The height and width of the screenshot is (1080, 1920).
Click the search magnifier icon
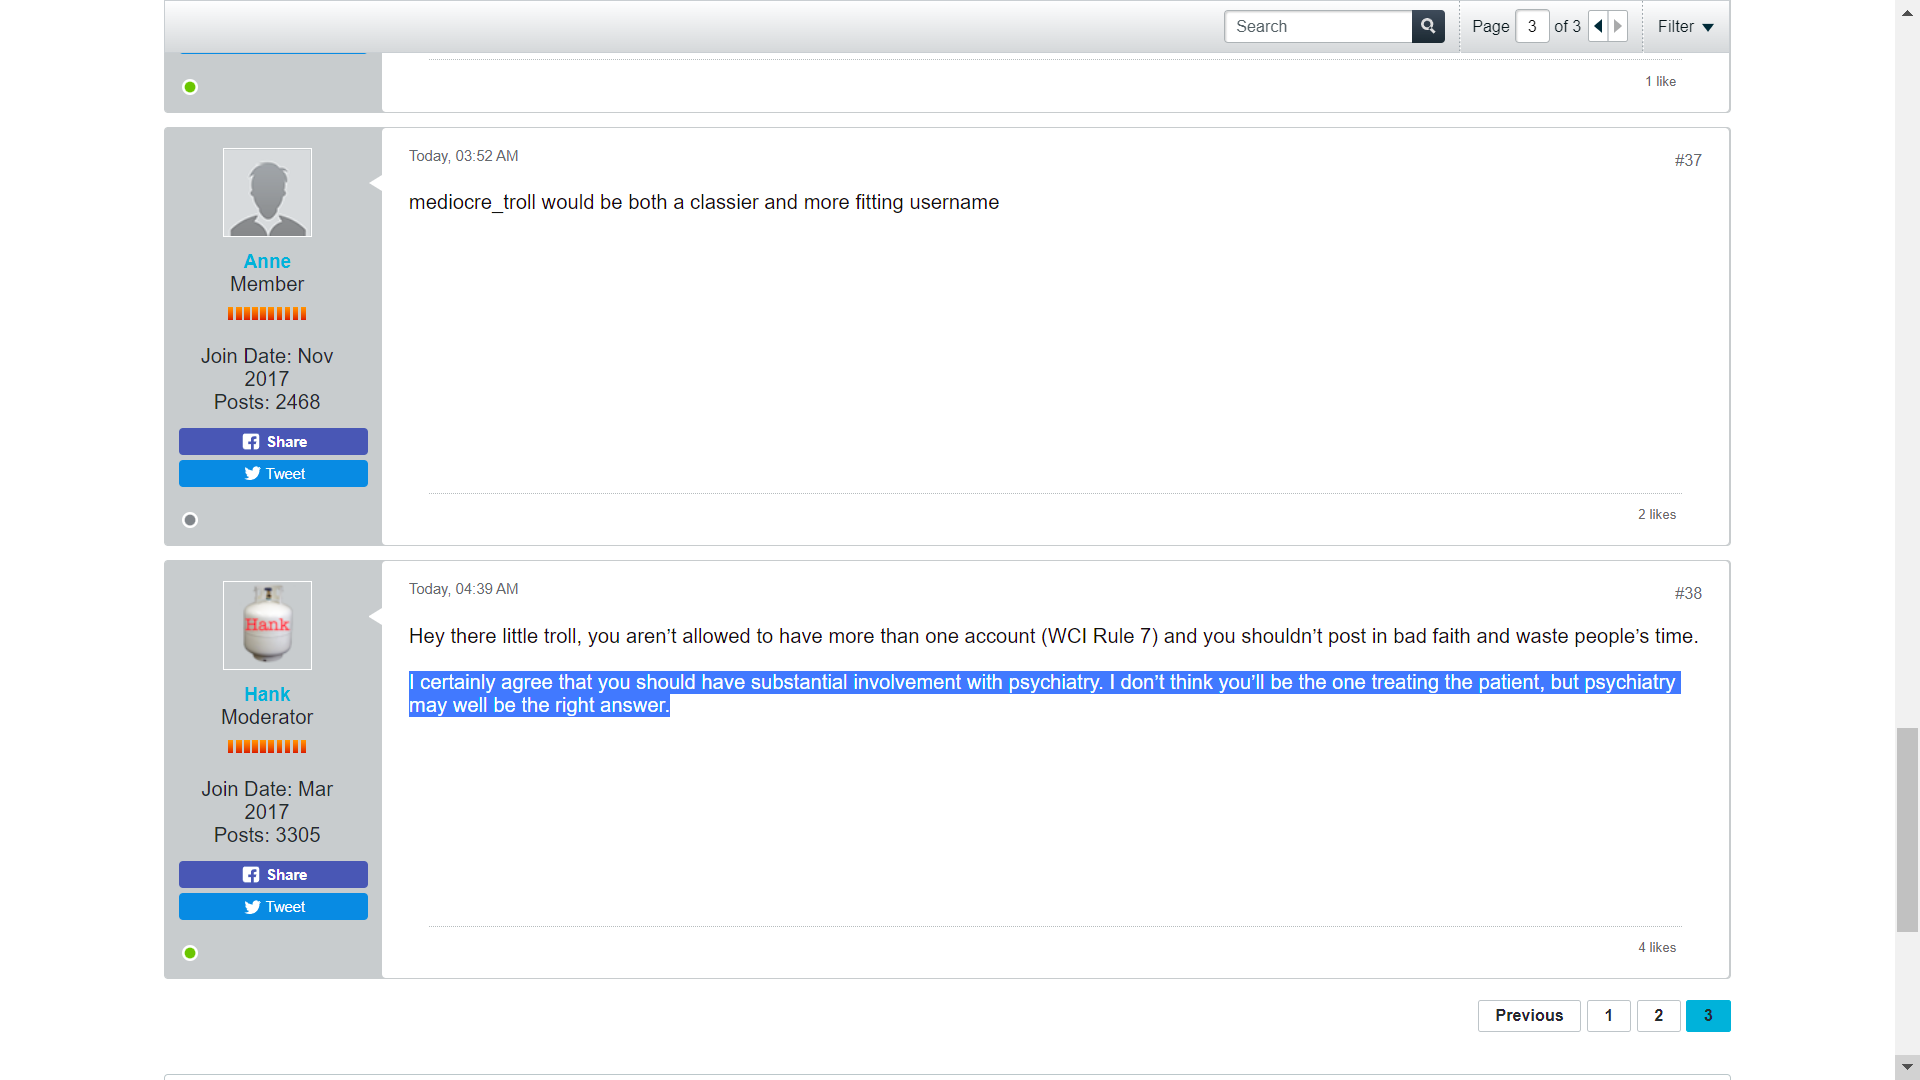(1428, 26)
